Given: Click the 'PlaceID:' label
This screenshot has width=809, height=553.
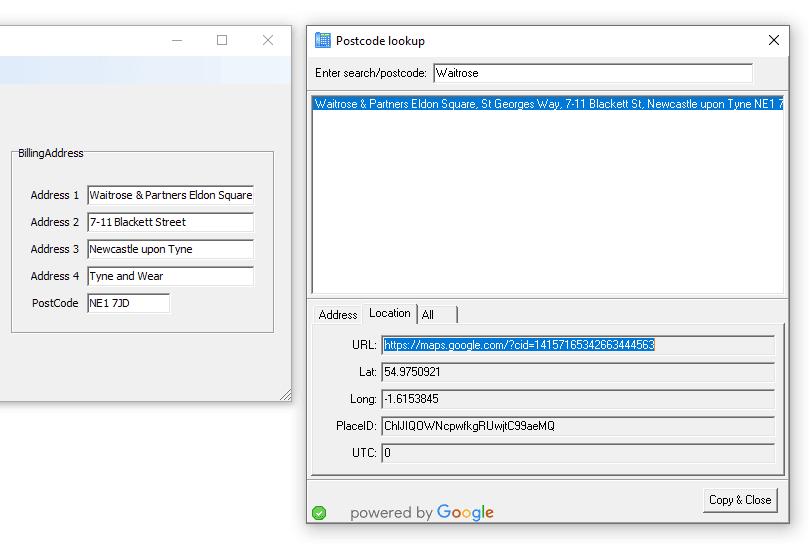Looking at the screenshot, I should pyautogui.click(x=357, y=426).
